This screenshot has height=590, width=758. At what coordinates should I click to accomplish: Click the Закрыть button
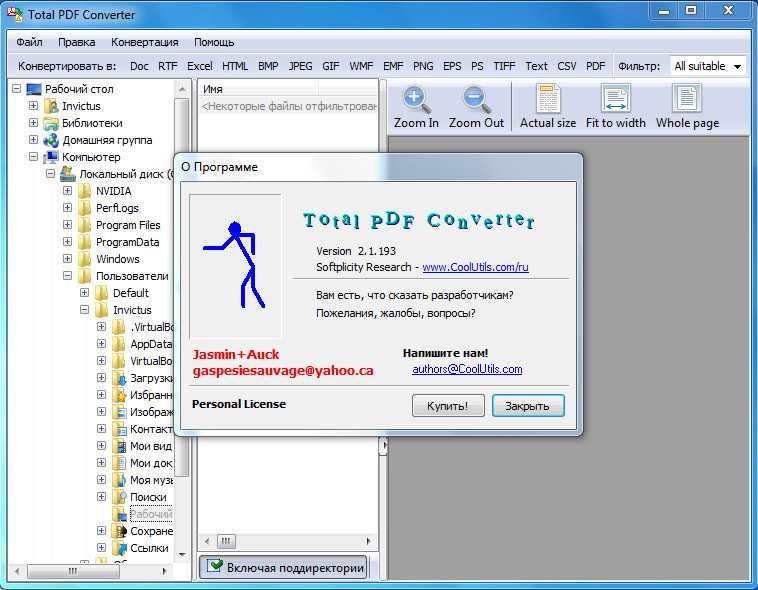coord(527,406)
